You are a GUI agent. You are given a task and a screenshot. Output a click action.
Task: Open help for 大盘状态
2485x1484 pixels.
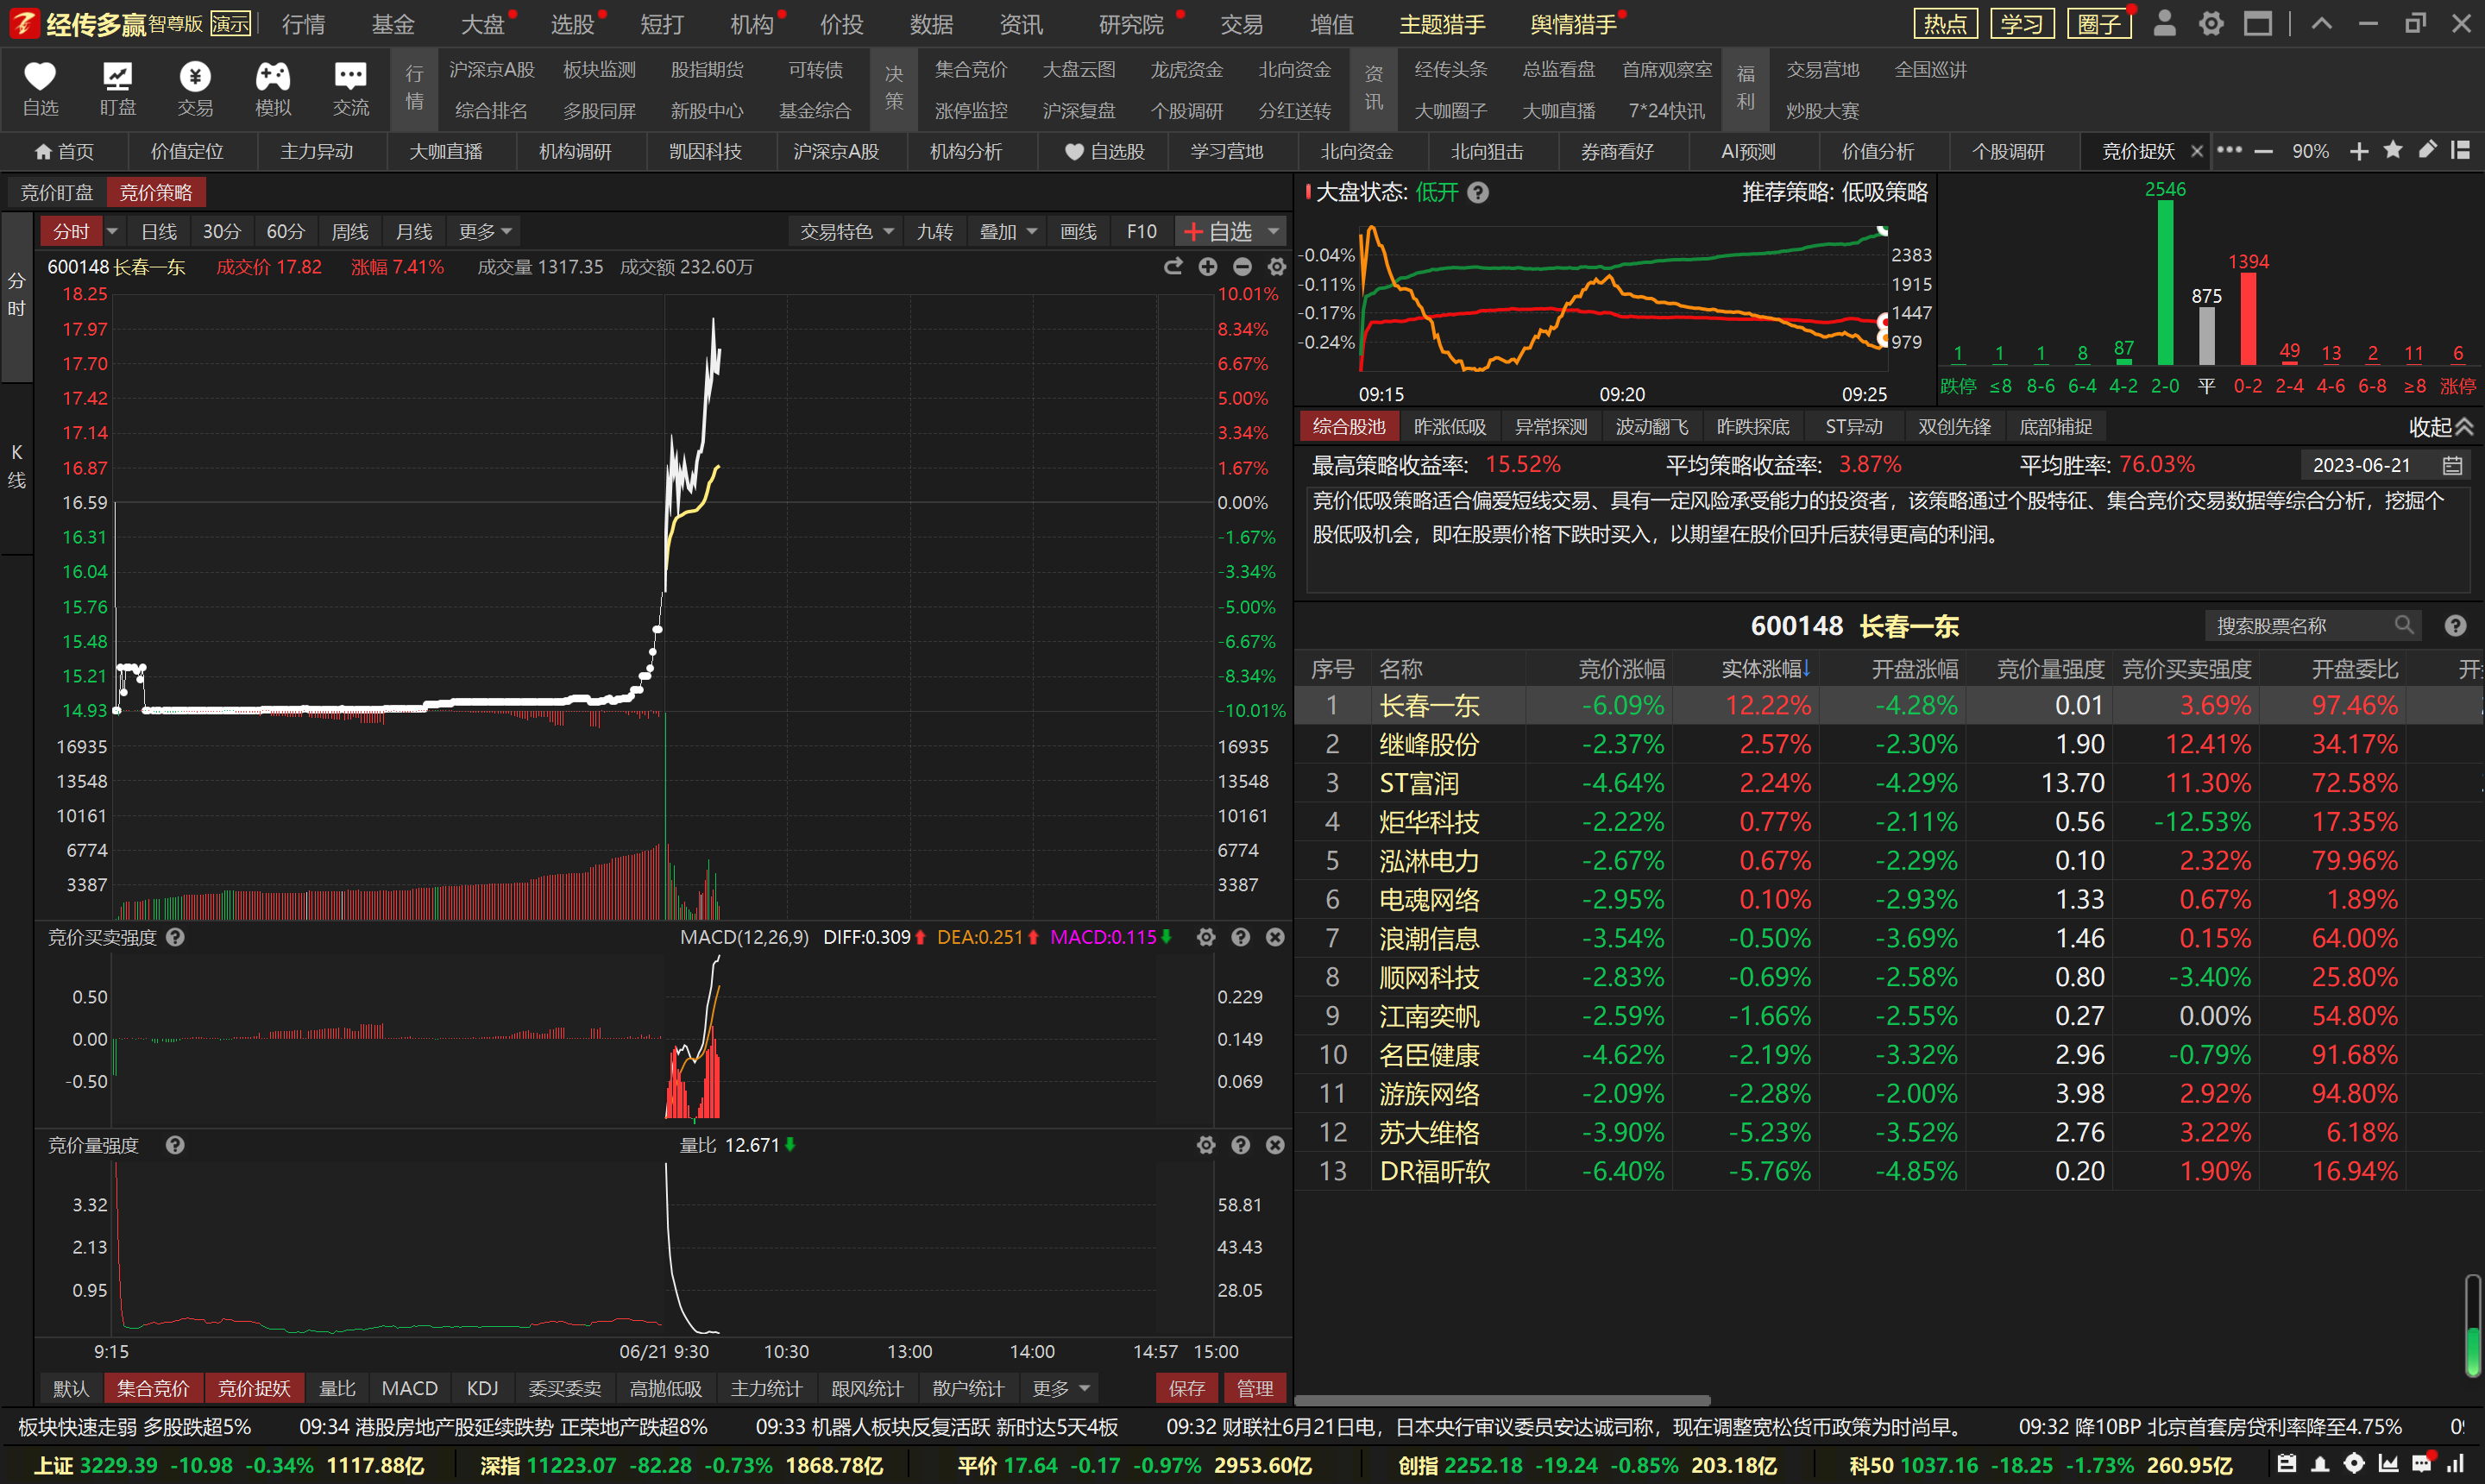point(1478,192)
